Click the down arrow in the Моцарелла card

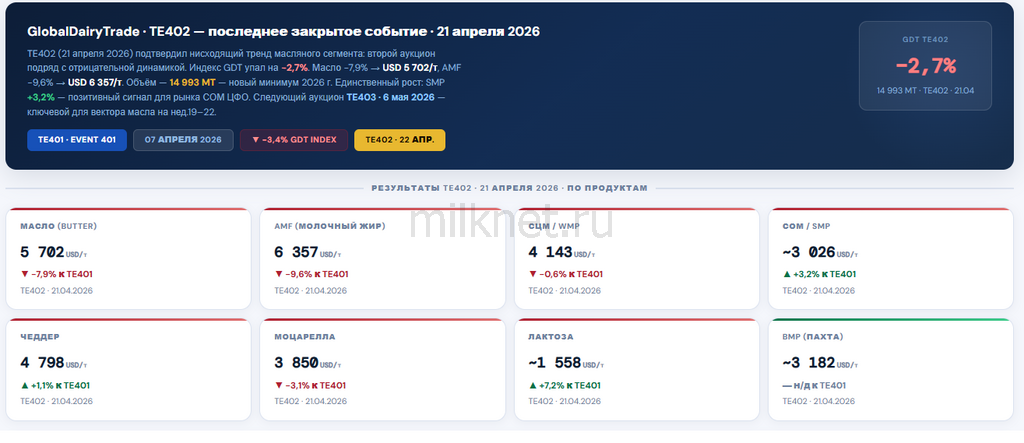279,385
